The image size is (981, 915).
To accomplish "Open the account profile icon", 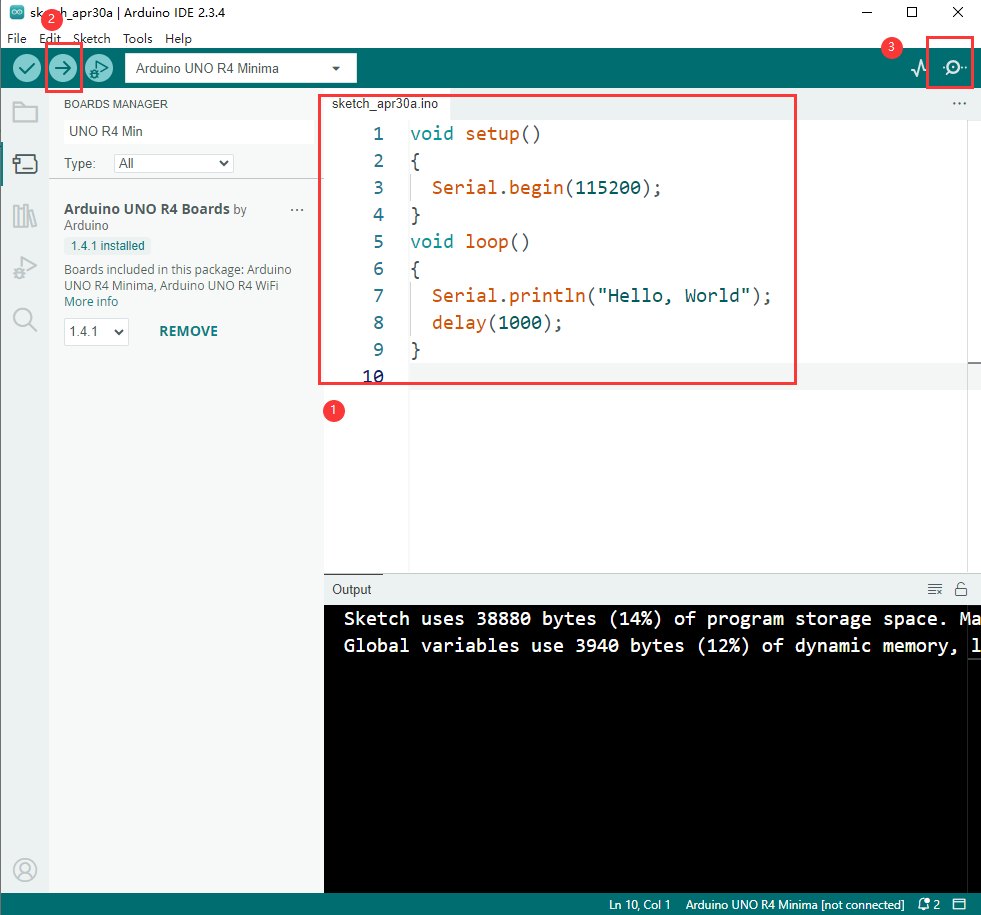I will tap(25, 870).
